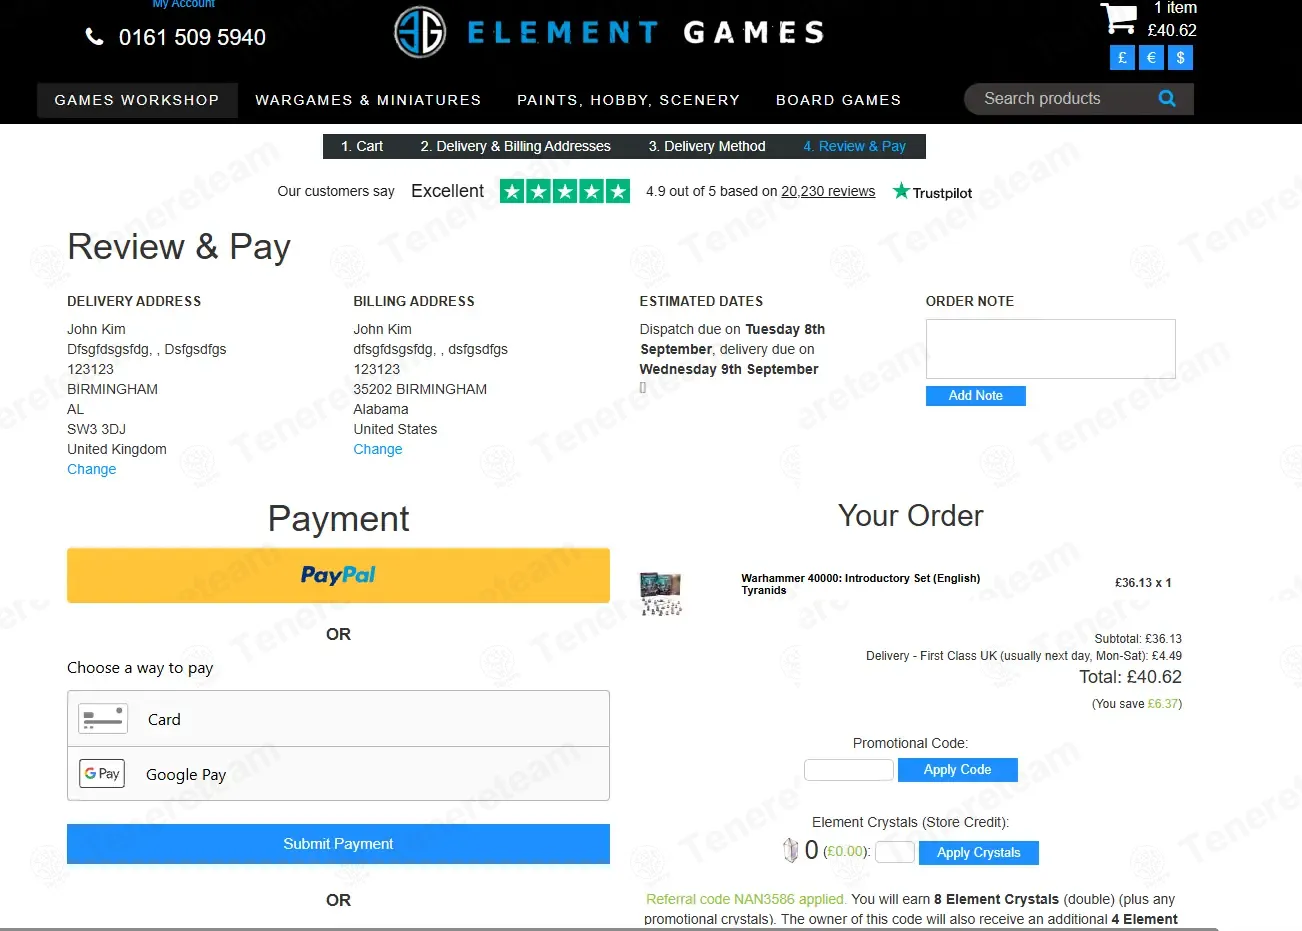
Task: Click the Excellent rating label
Action: pos(447,191)
